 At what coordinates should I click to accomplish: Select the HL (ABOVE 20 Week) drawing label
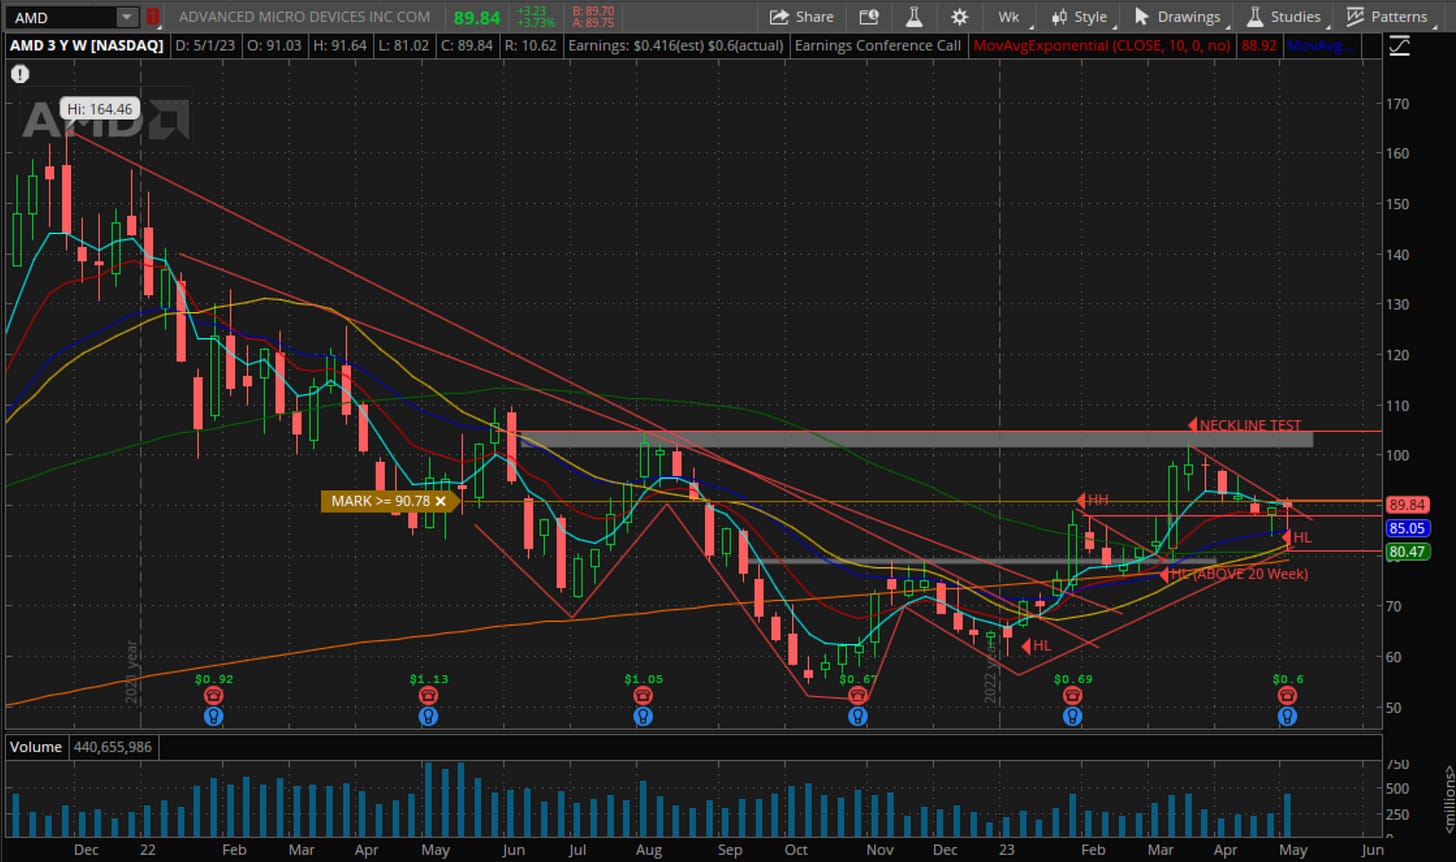1234,574
